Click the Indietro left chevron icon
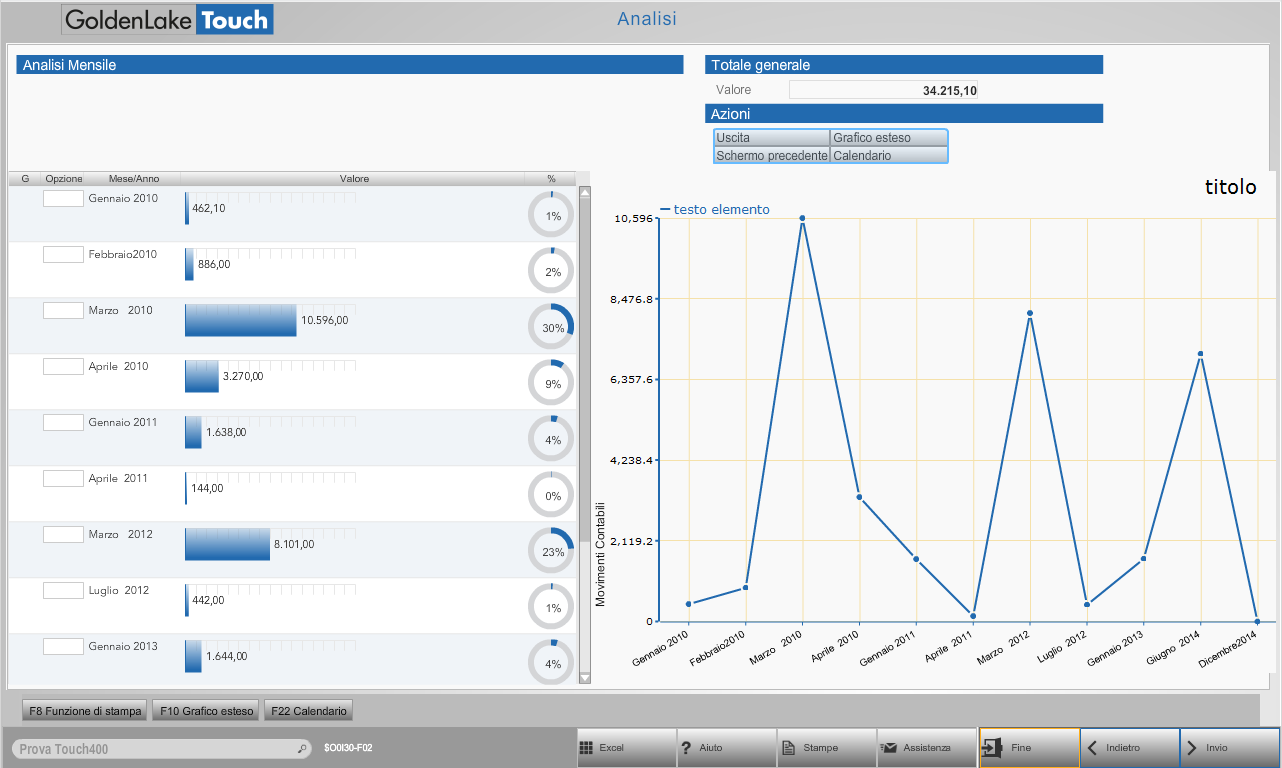 pos(1092,748)
